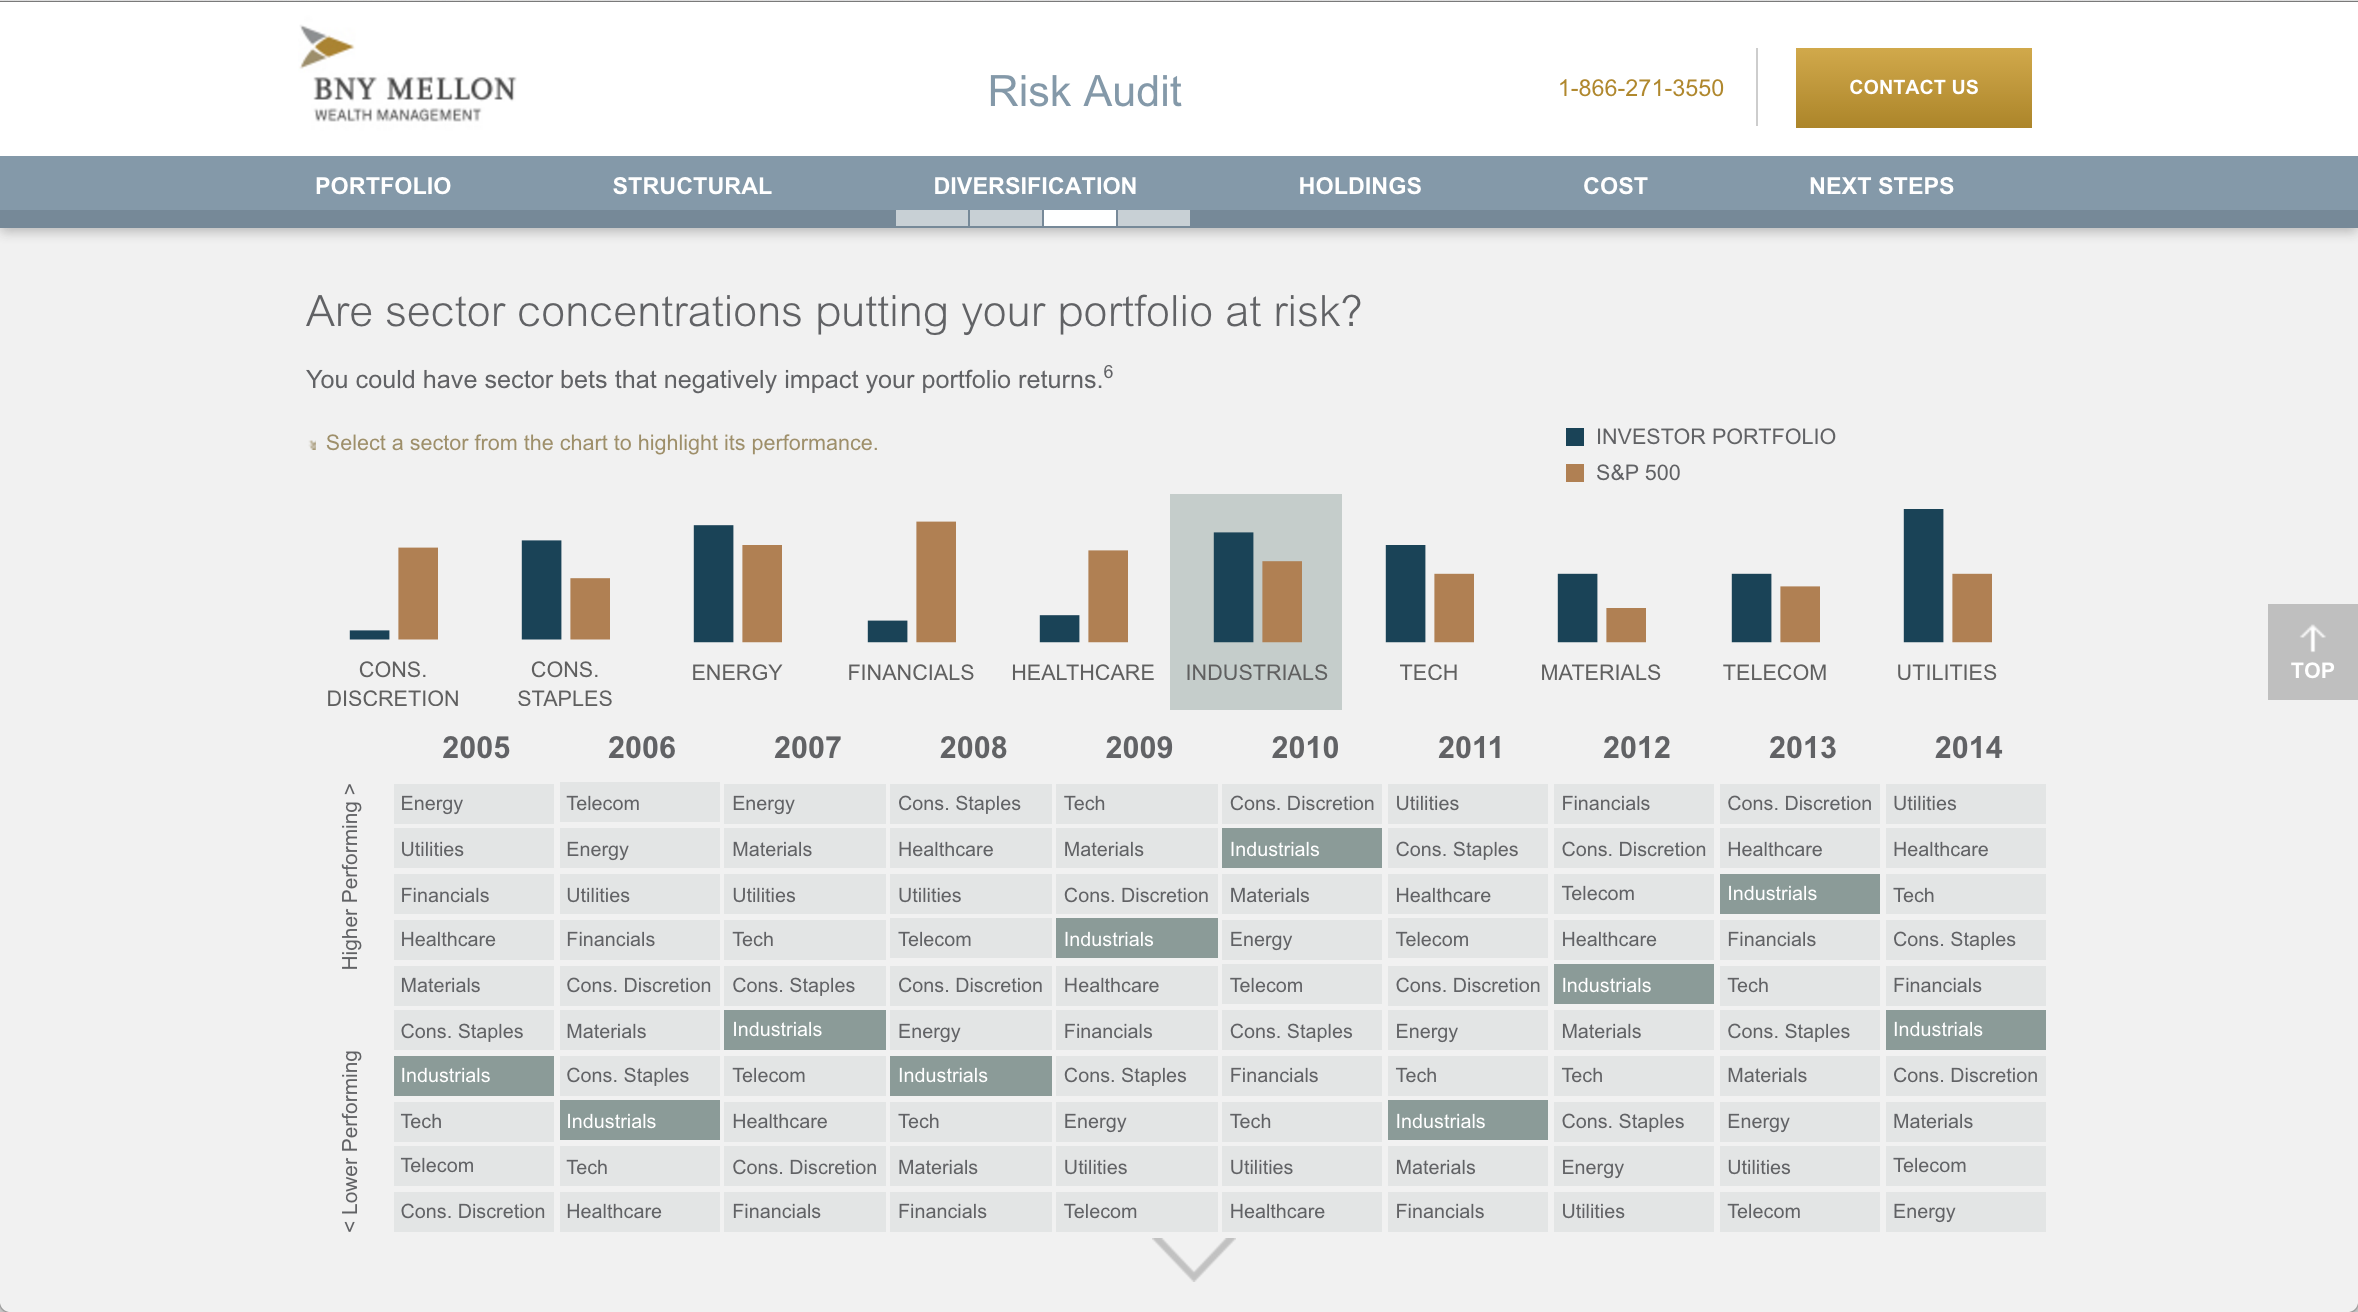Open the Next Steps tab

click(1881, 186)
